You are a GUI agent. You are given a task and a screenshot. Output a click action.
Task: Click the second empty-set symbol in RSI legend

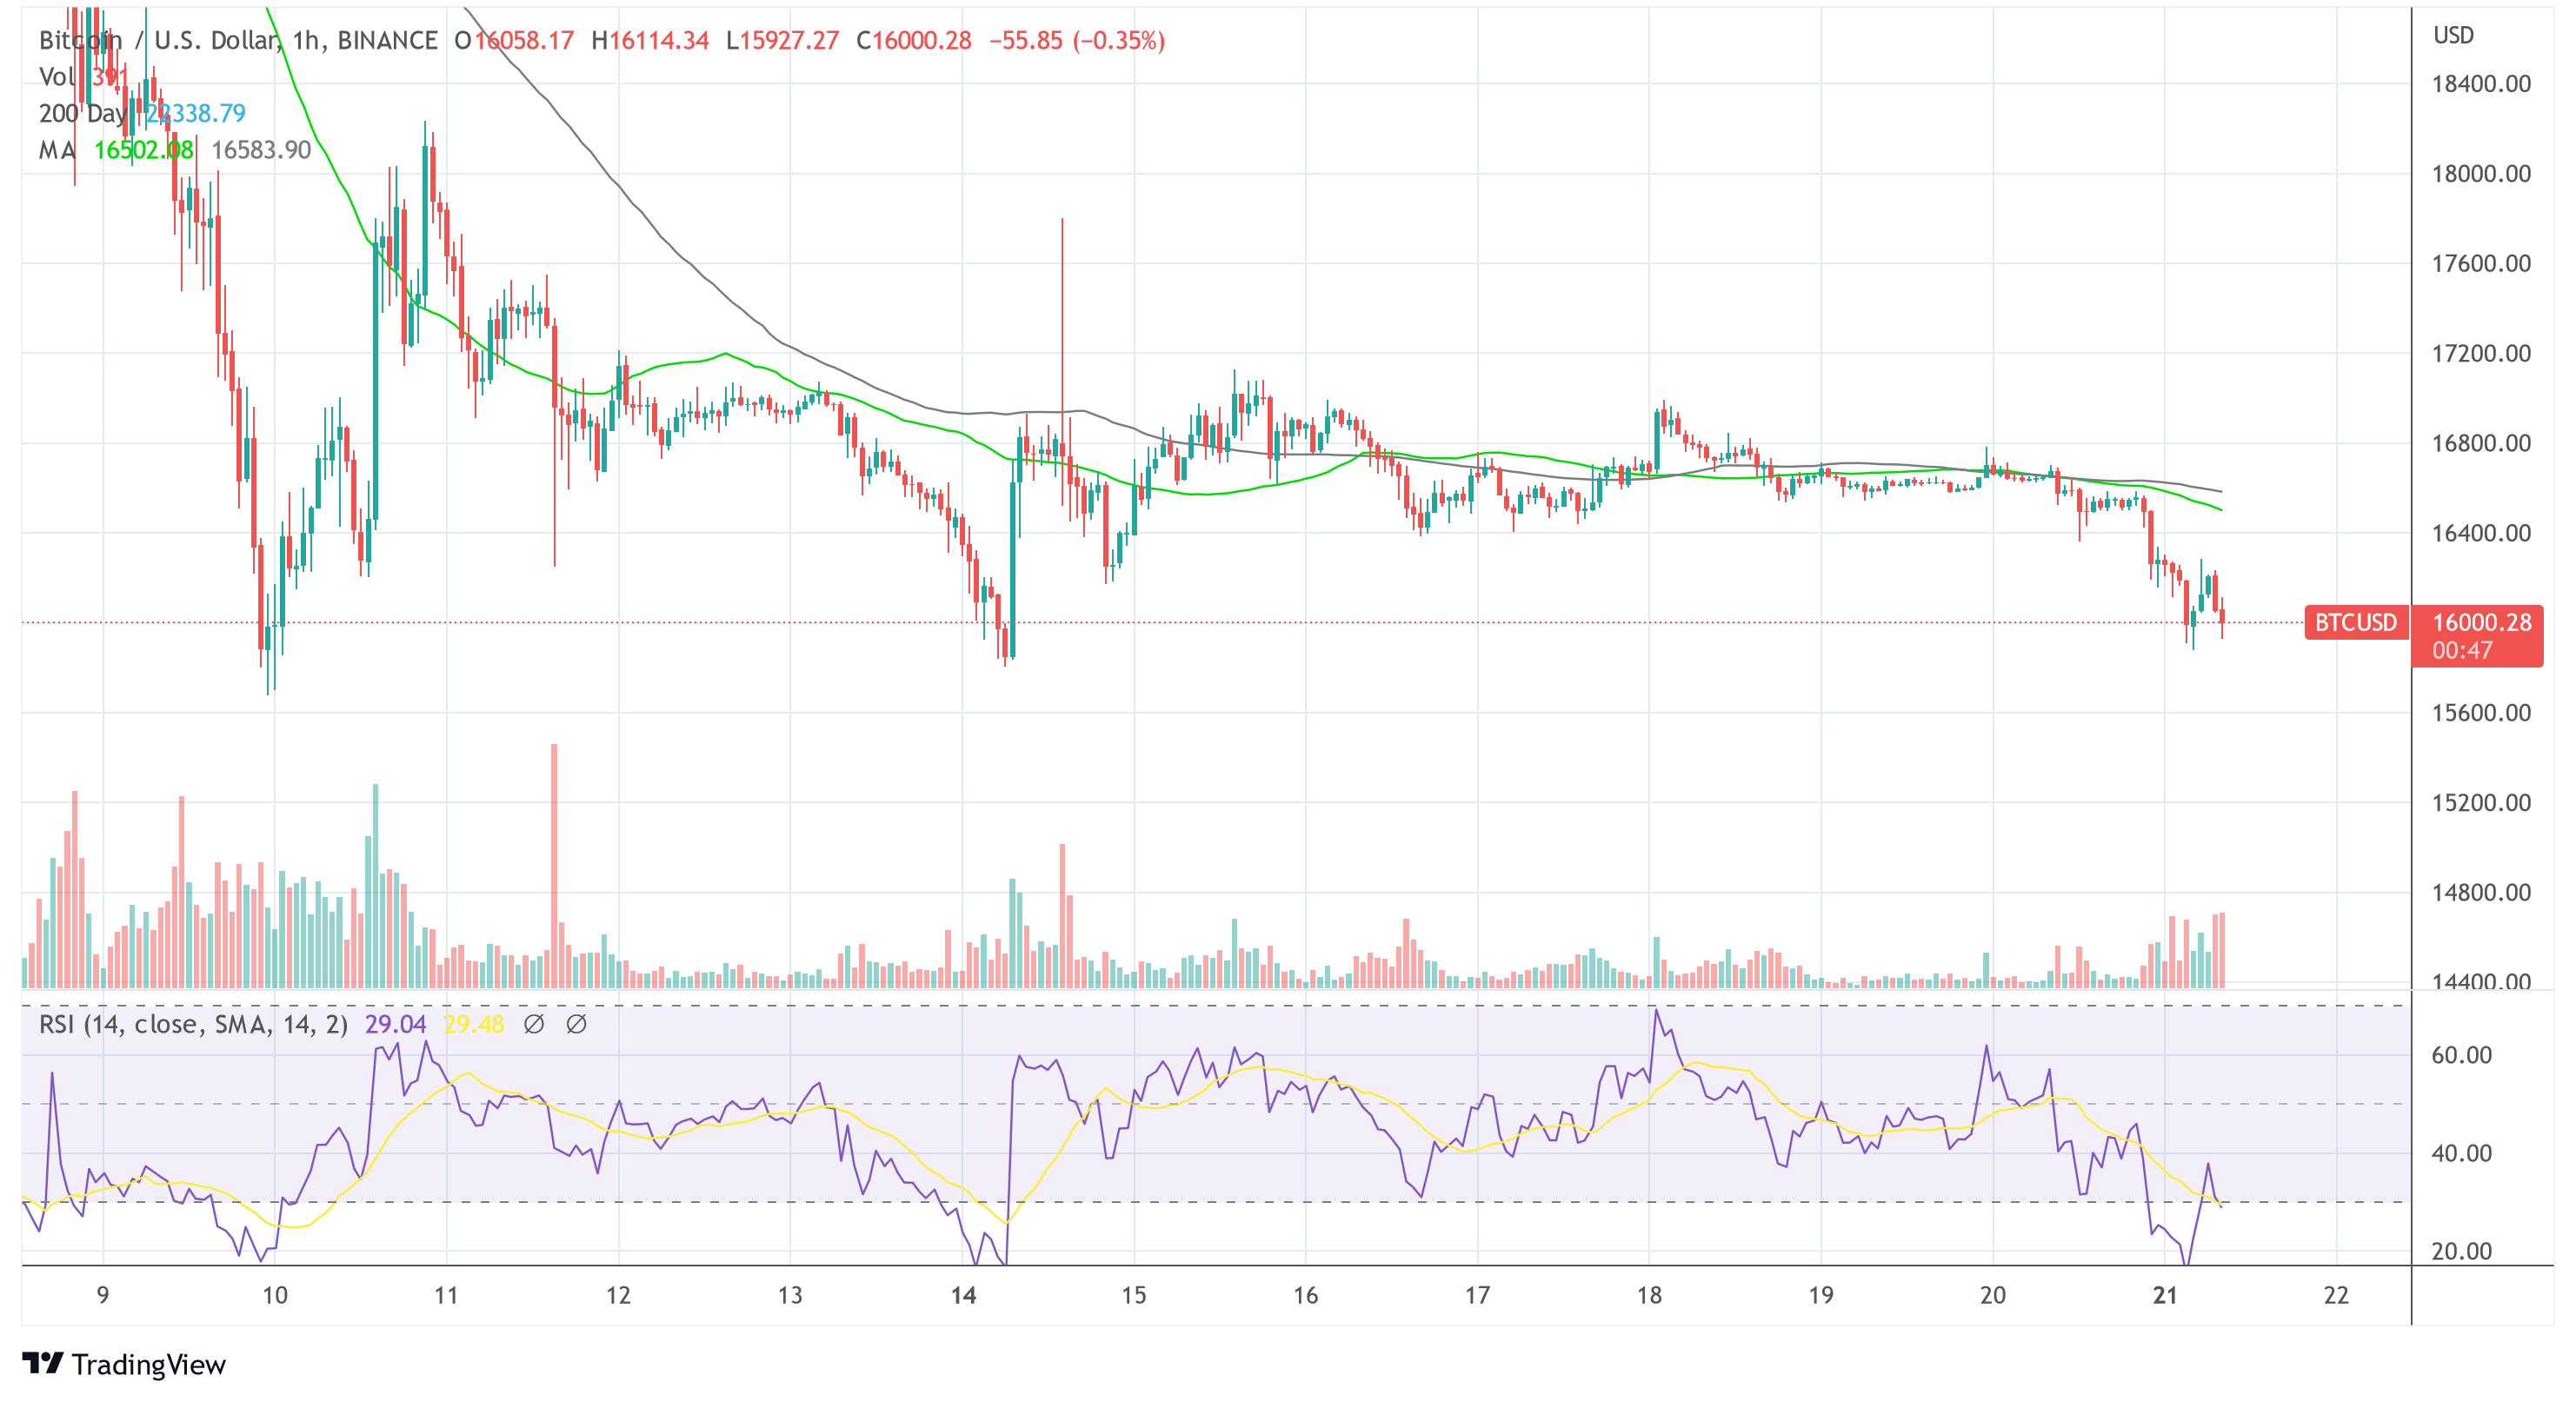tap(576, 1024)
